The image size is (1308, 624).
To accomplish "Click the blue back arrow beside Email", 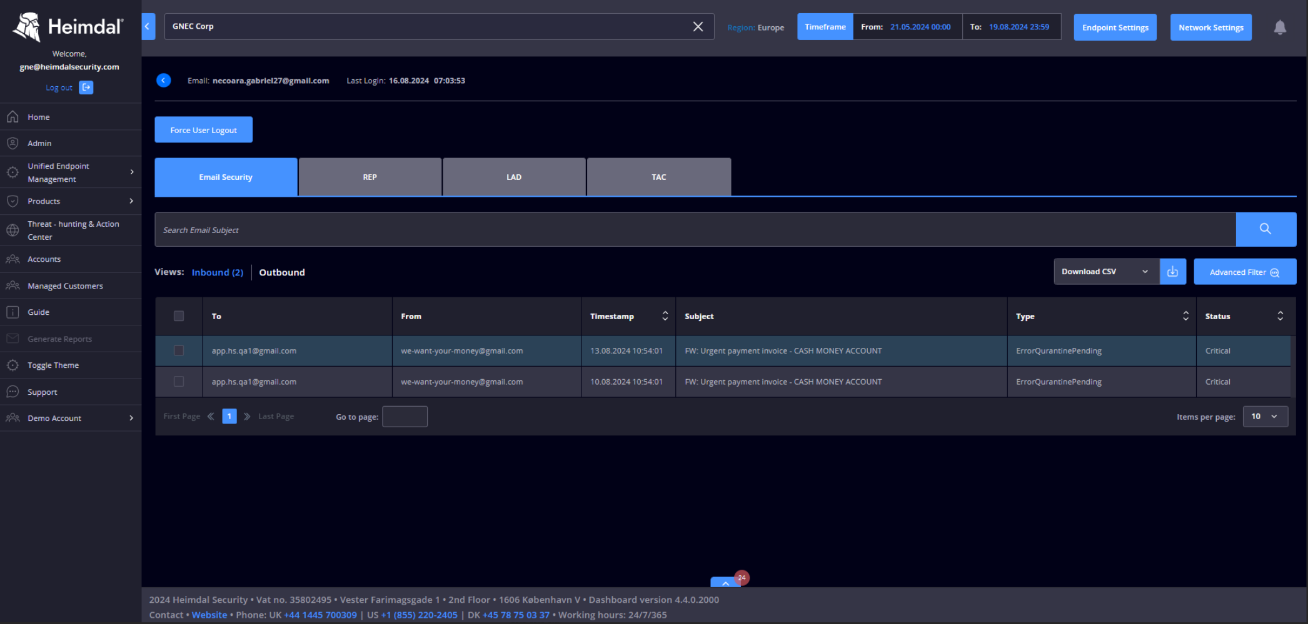I will [164, 80].
